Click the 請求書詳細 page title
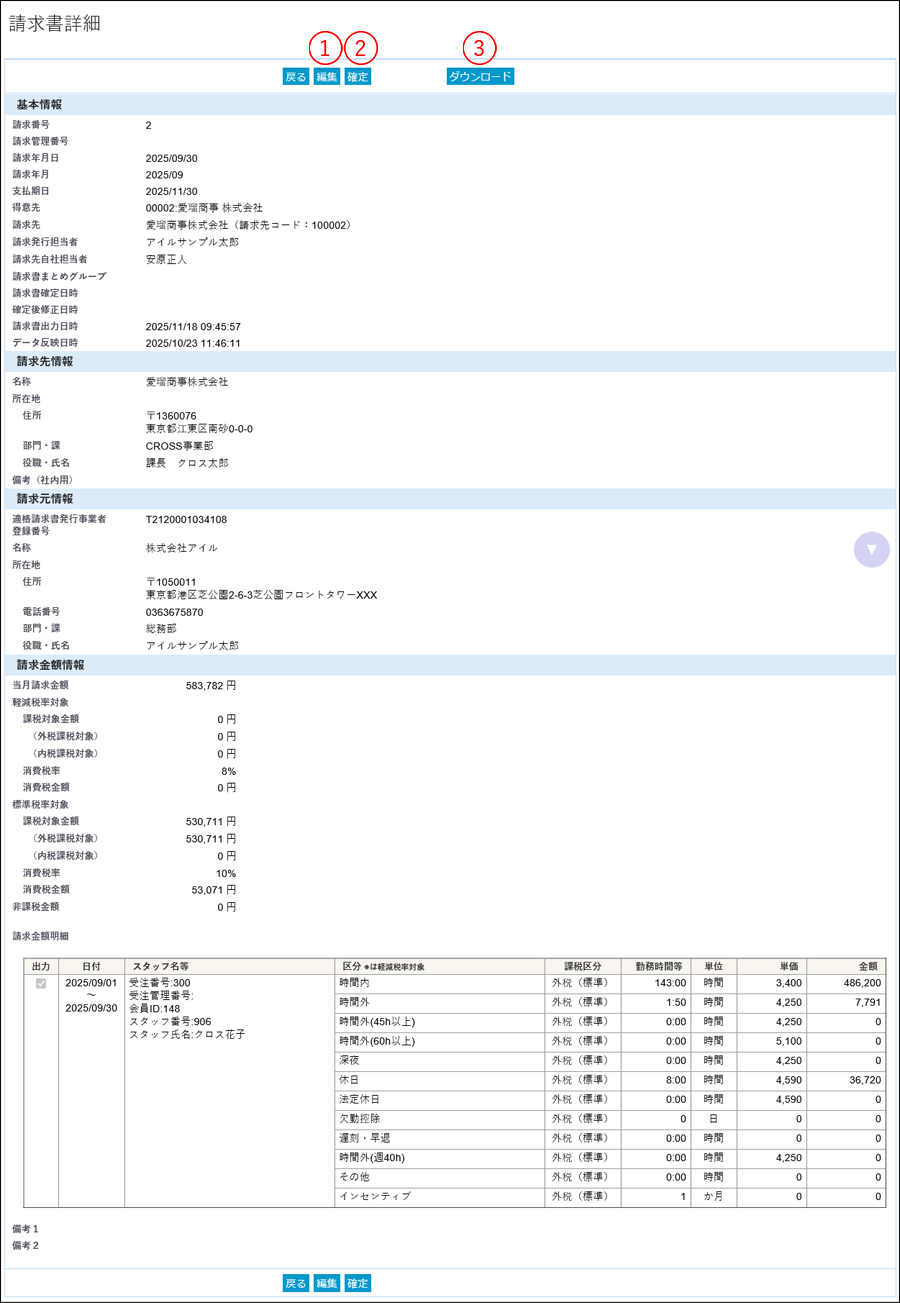The image size is (900, 1303). pyautogui.click(x=55, y=24)
